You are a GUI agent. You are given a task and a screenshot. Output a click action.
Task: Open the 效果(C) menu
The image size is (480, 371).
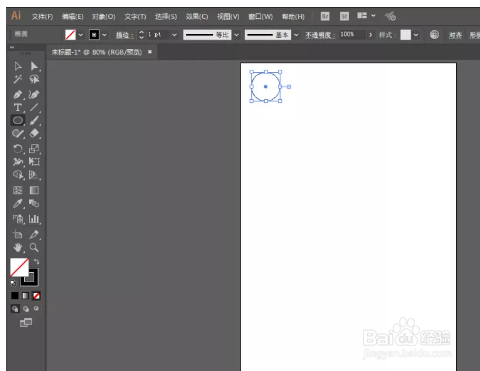click(197, 16)
